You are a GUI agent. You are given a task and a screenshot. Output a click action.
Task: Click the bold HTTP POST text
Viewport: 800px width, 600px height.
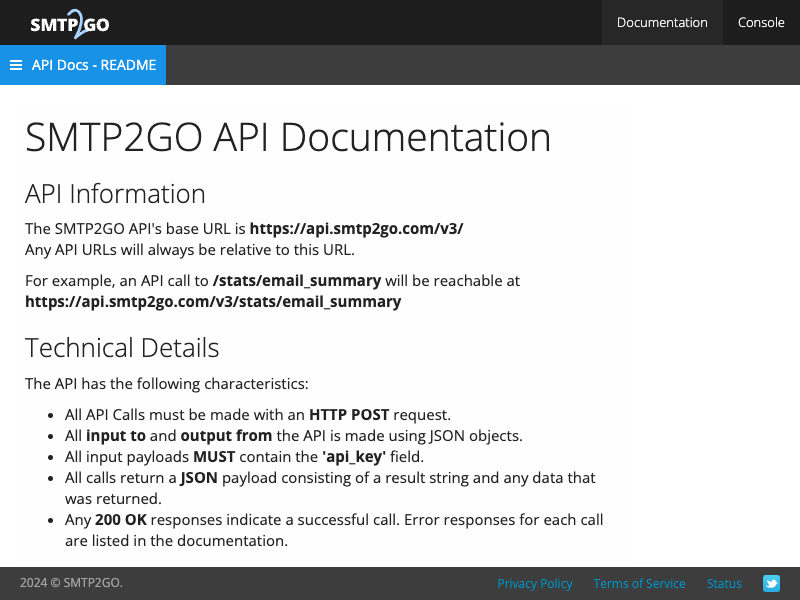coord(349,415)
